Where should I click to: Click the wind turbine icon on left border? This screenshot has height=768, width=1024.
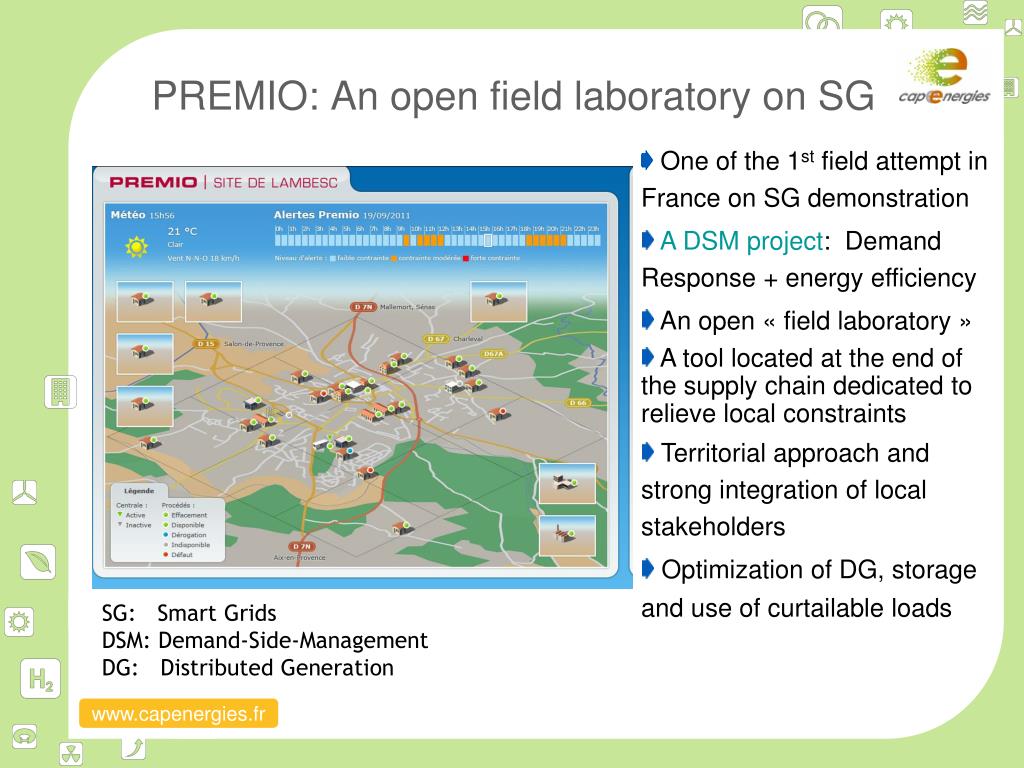point(24,492)
